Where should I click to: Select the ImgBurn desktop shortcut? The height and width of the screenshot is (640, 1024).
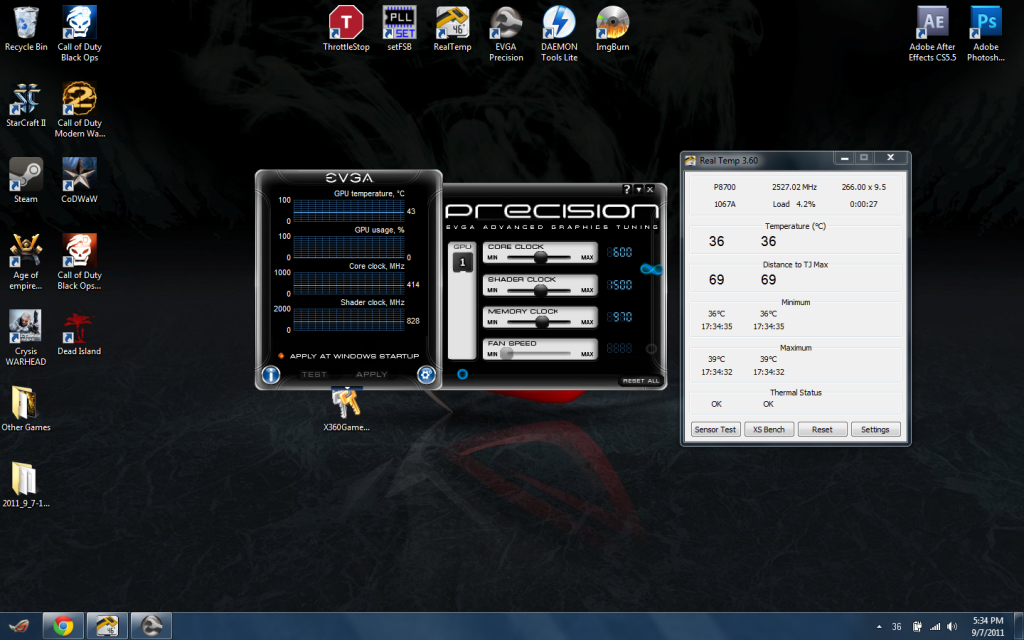[613, 29]
